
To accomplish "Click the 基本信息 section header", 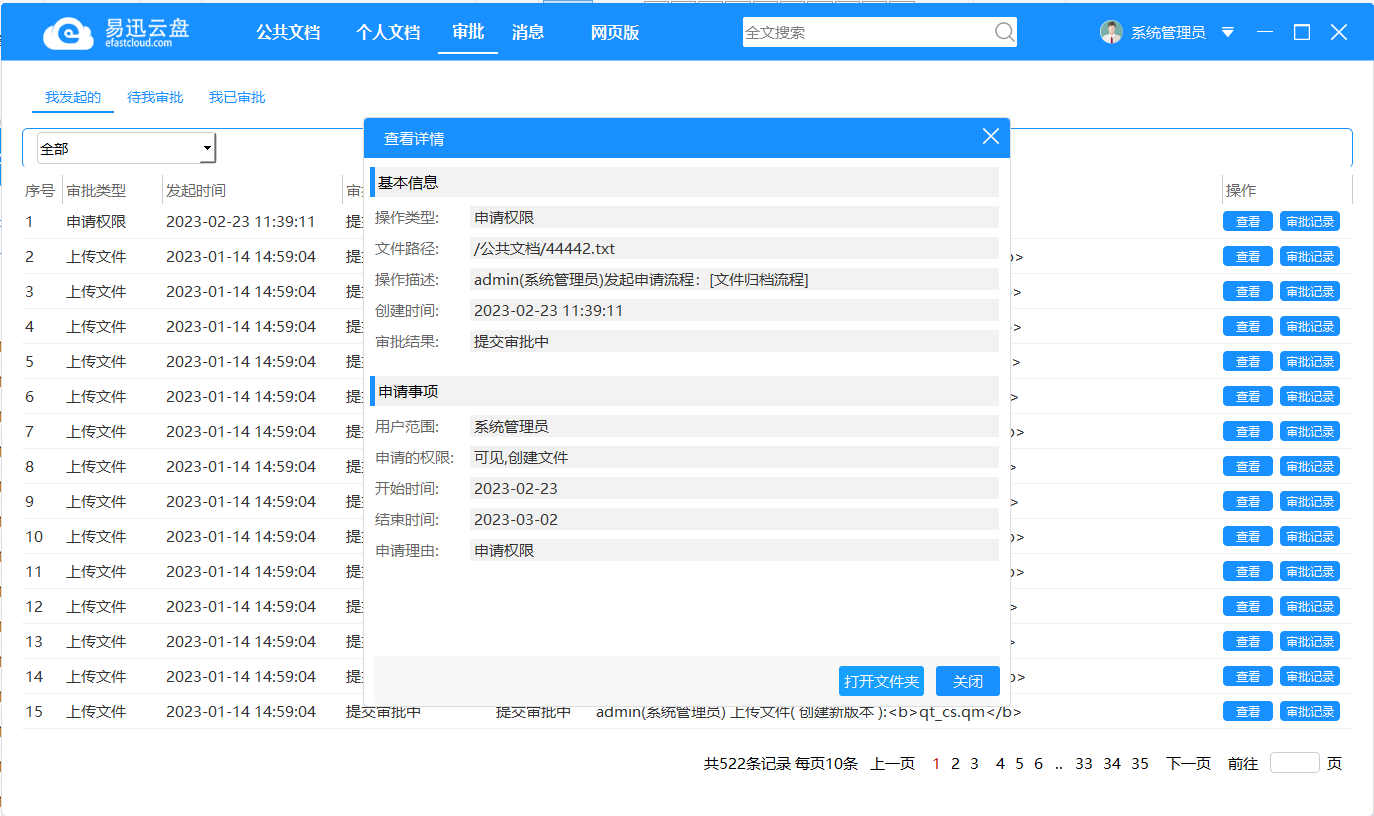I will [684, 182].
